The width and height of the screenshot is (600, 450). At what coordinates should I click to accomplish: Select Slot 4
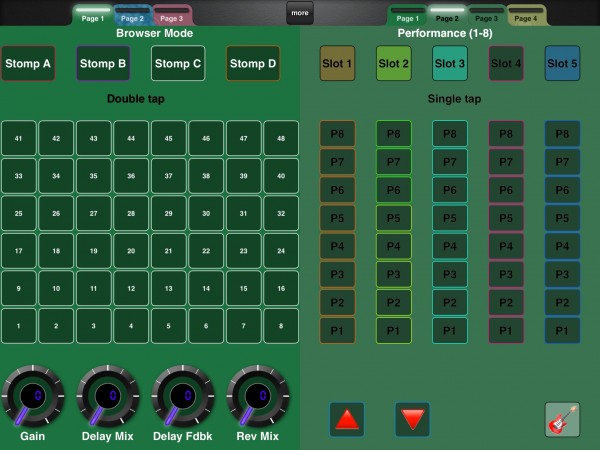pos(506,64)
